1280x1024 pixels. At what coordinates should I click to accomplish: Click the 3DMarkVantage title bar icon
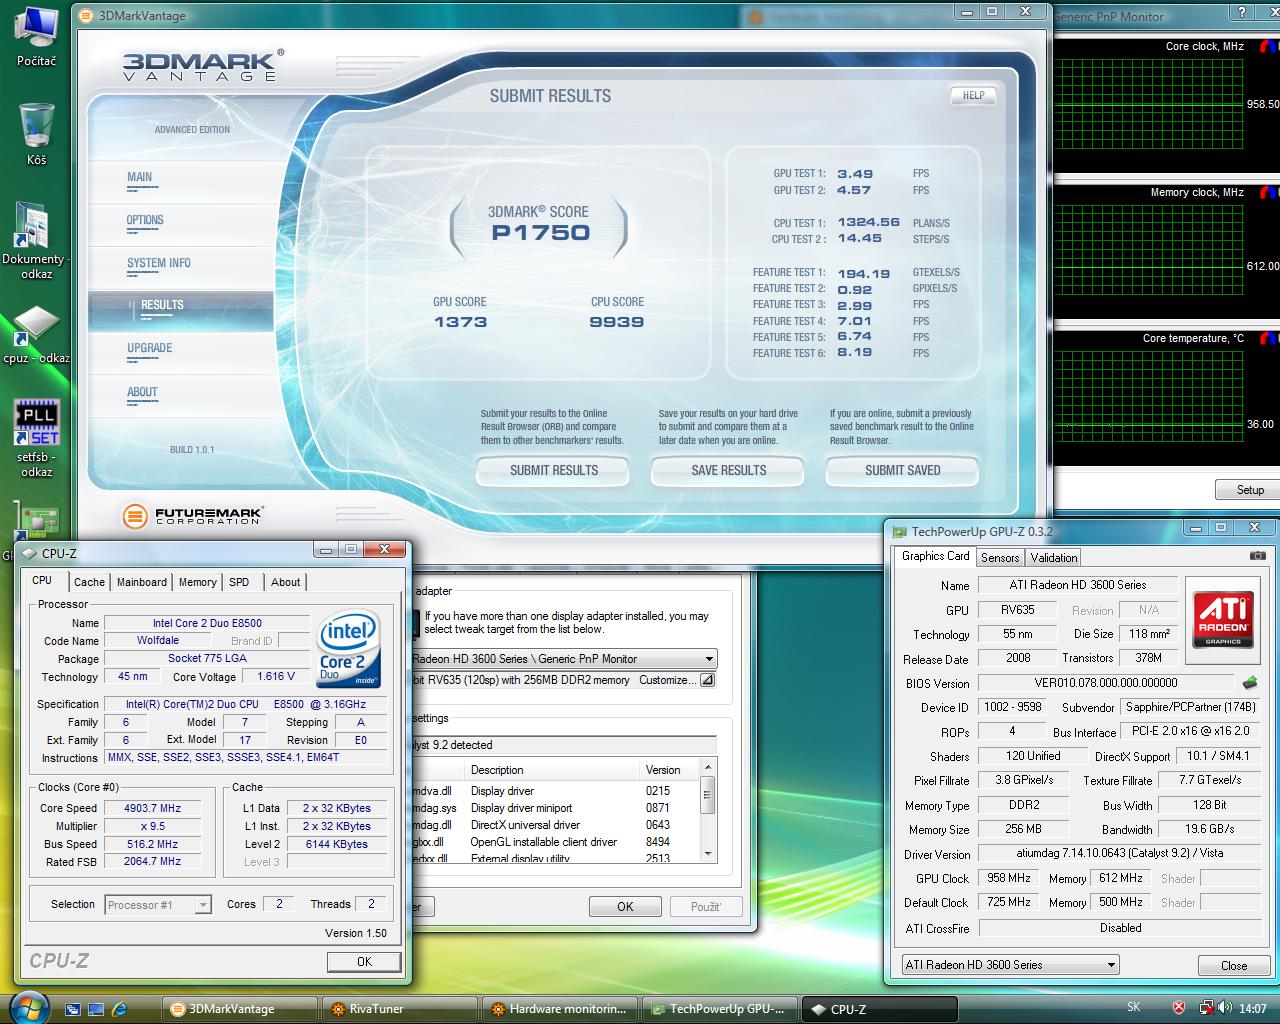pos(87,15)
